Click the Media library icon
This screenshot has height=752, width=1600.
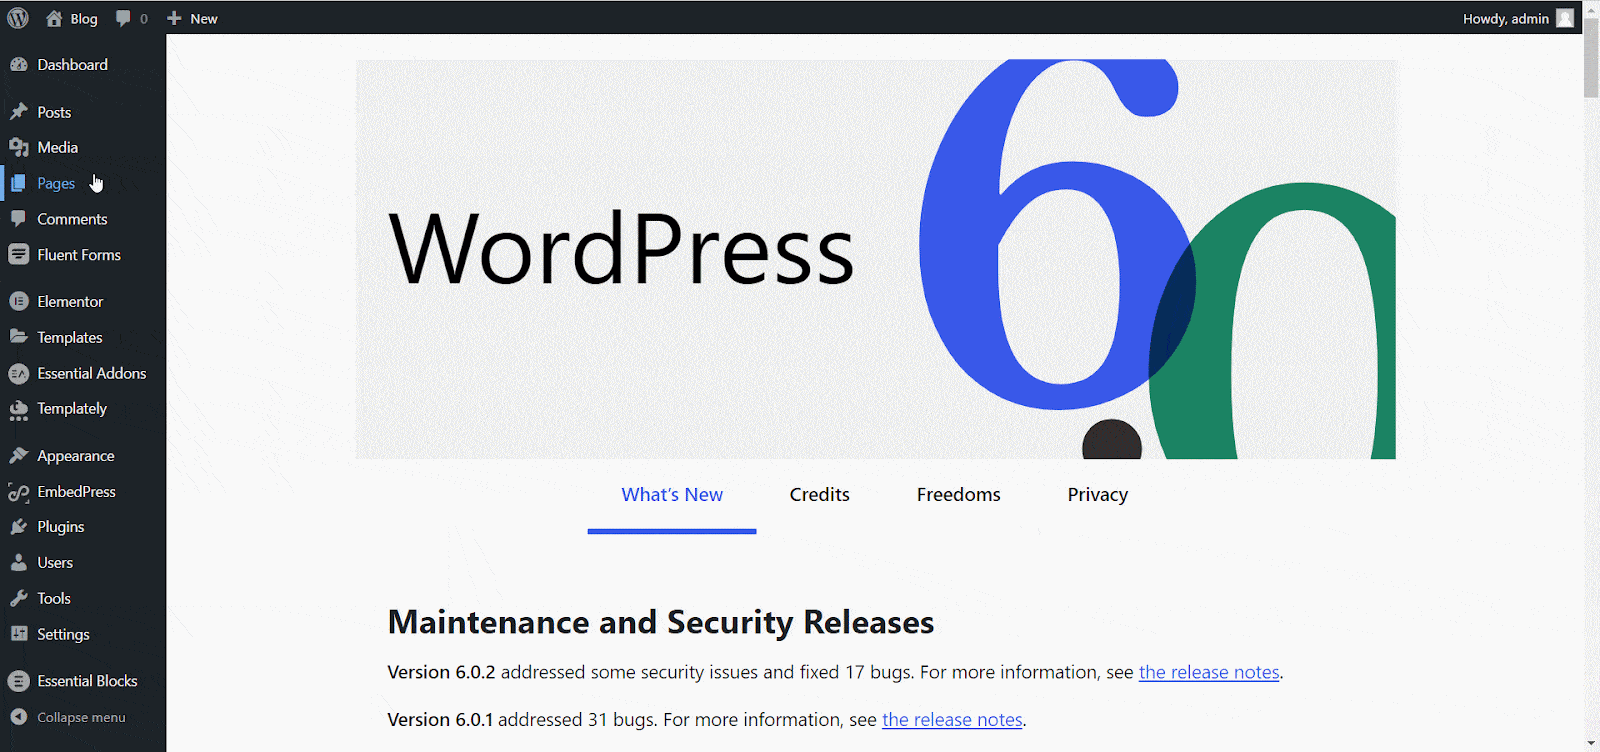(18, 147)
